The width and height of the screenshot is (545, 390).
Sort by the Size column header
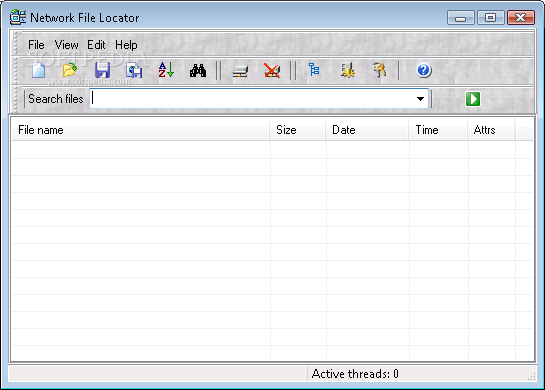pyautogui.click(x=298, y=130)
